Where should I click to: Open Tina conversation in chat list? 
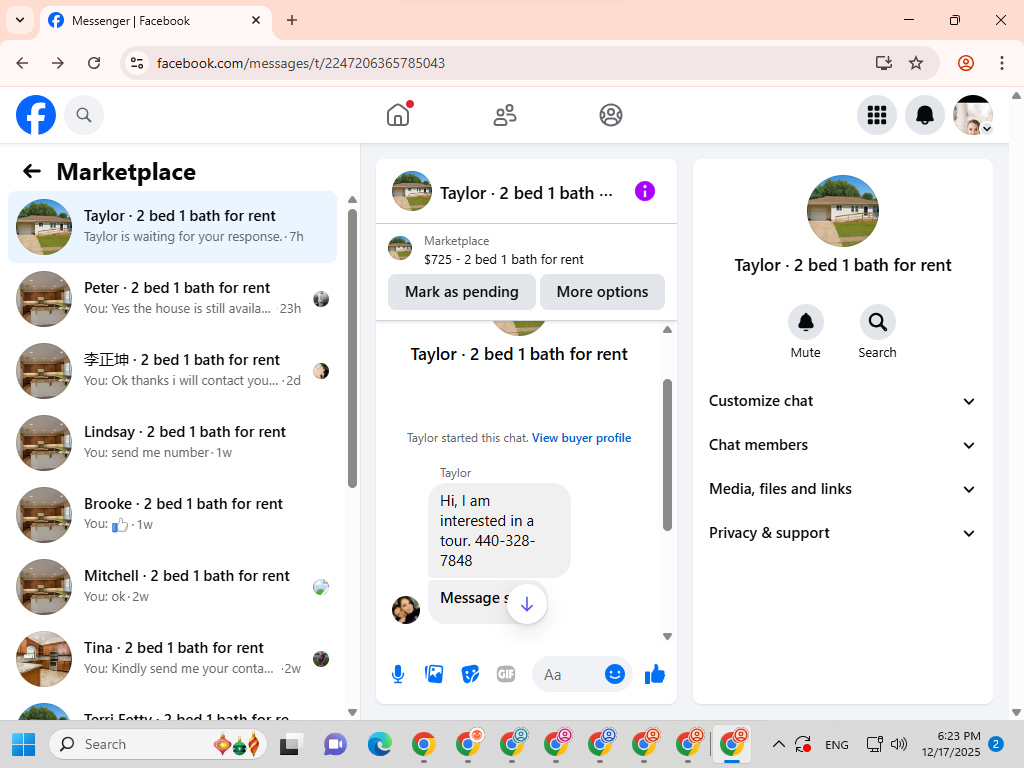tap(172, 658)
